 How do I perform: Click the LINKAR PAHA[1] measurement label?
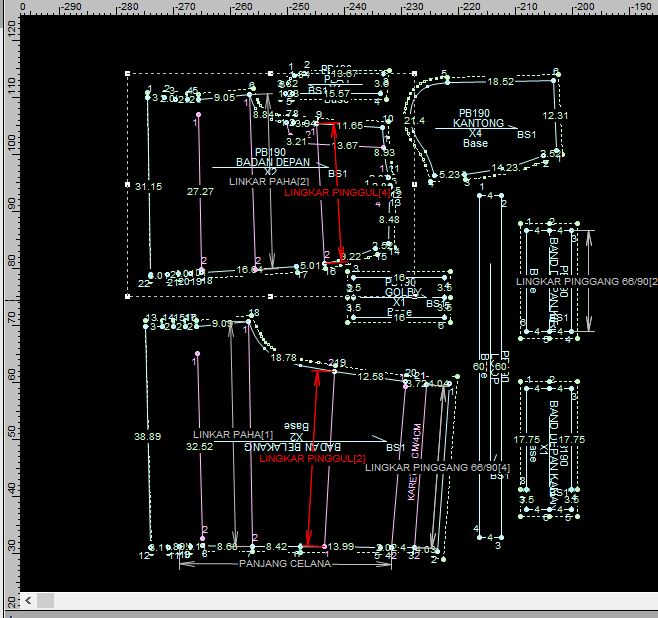pos(233,434)
